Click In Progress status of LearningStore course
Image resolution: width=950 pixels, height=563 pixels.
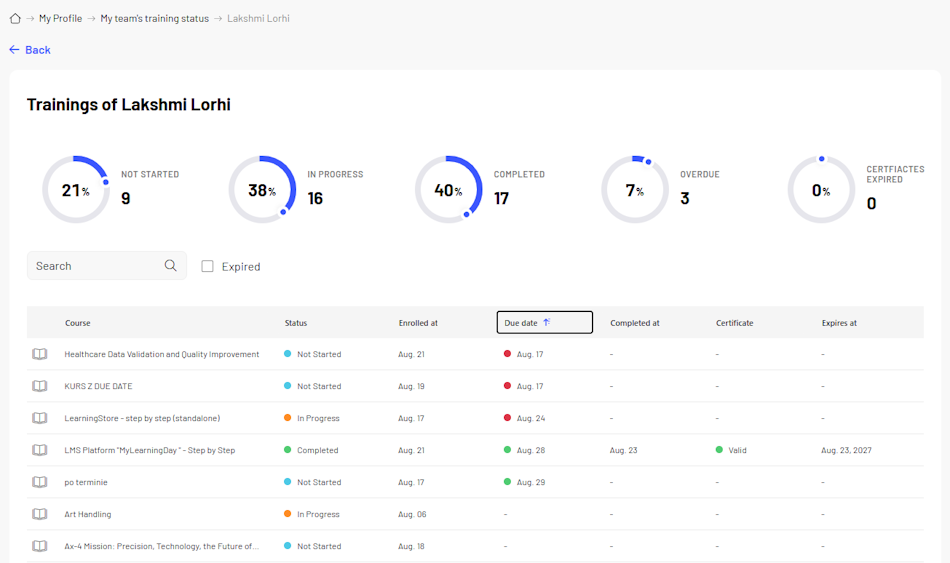click(312, 418)
